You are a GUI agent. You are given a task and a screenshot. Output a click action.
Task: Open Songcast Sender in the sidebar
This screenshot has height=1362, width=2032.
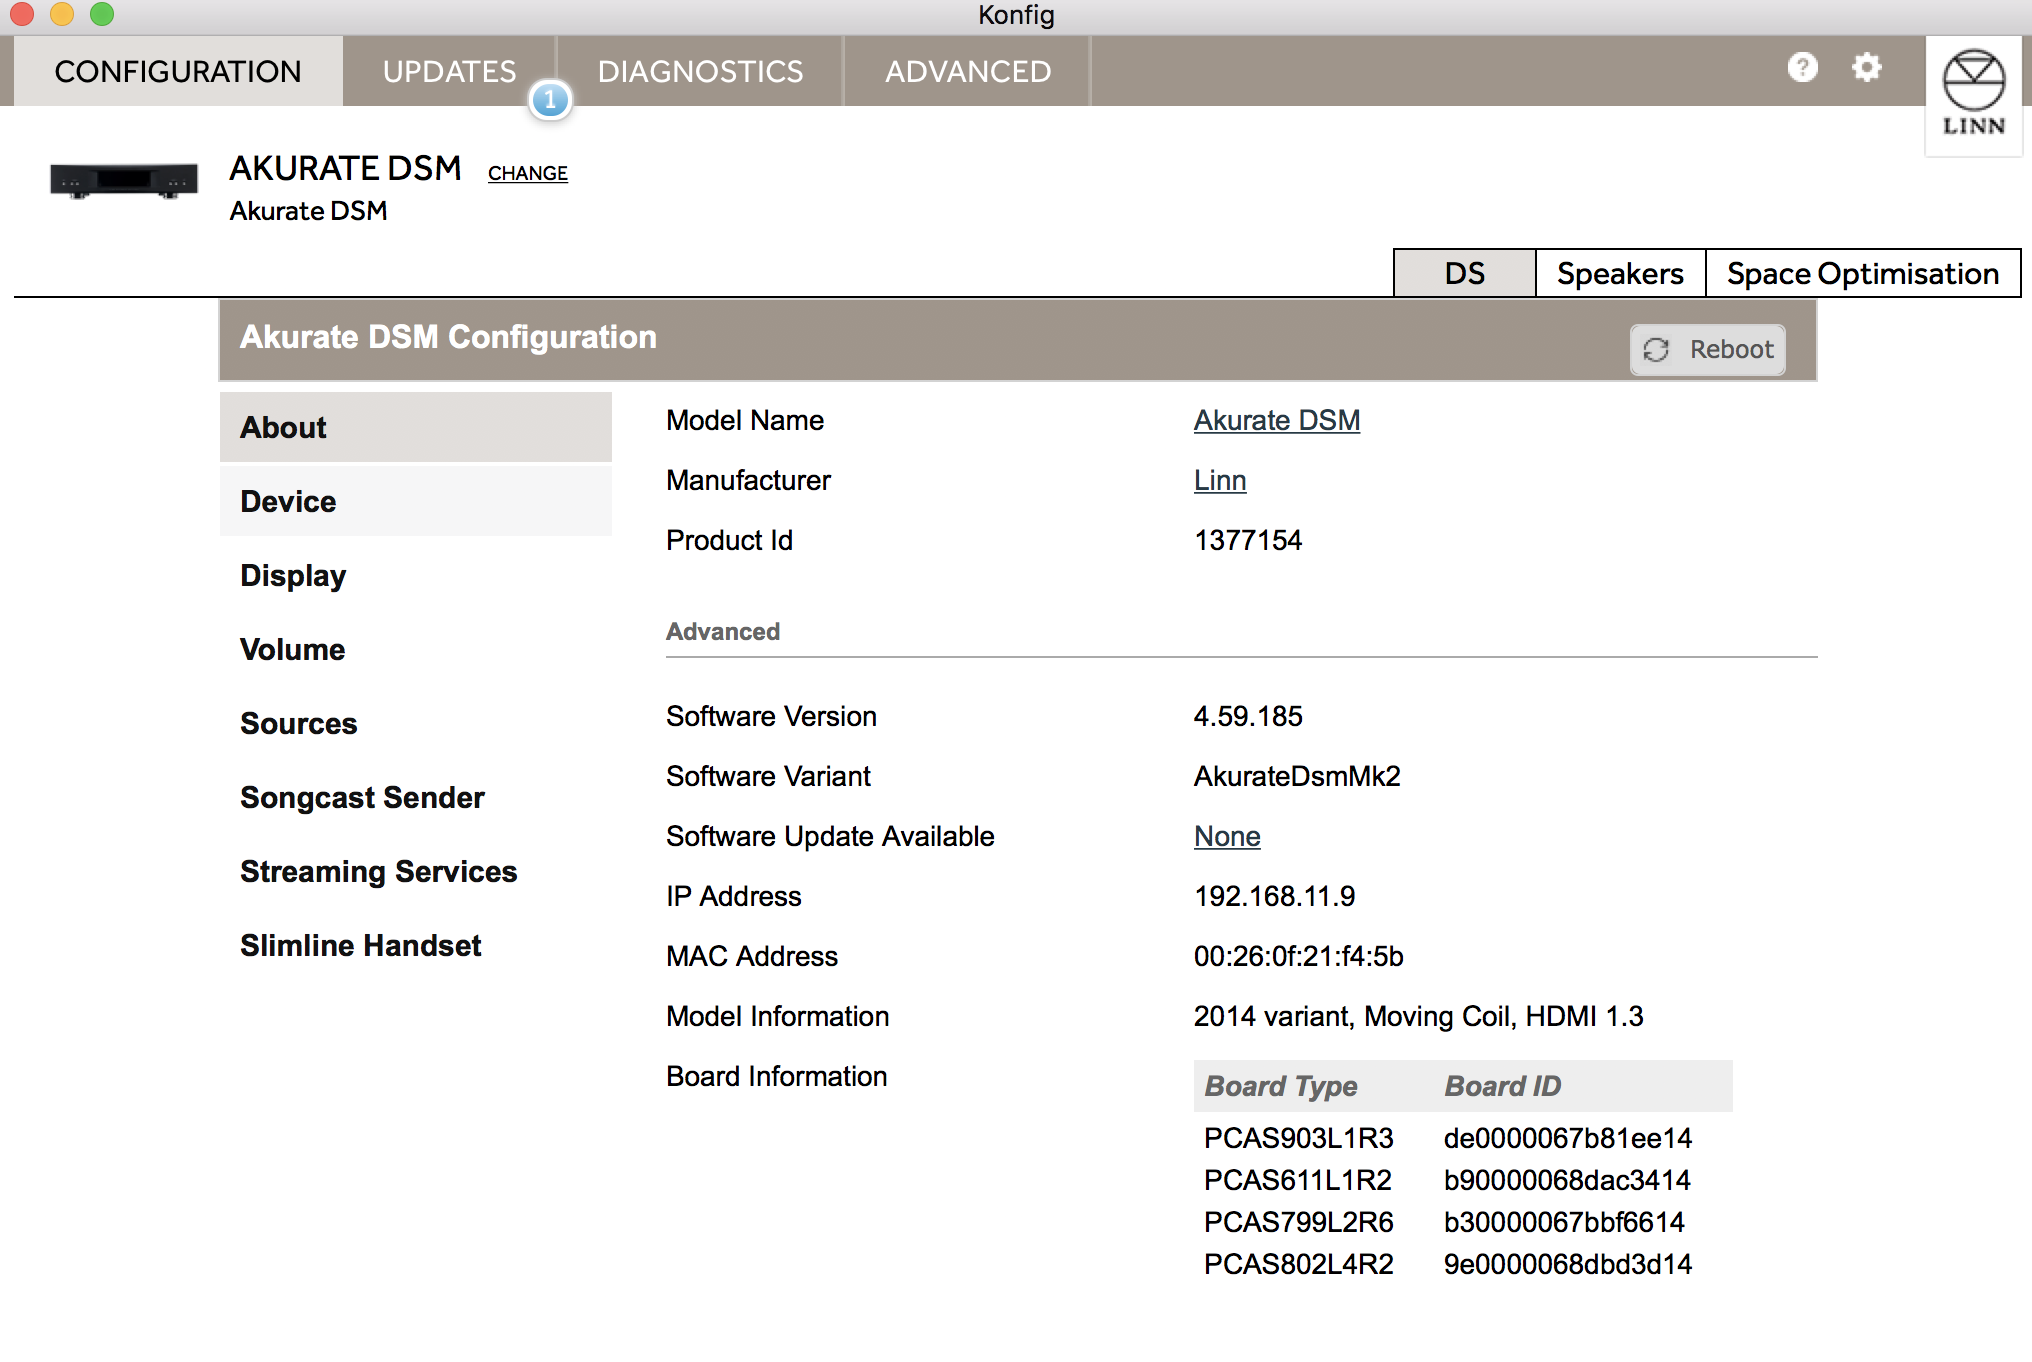point(416,797)
